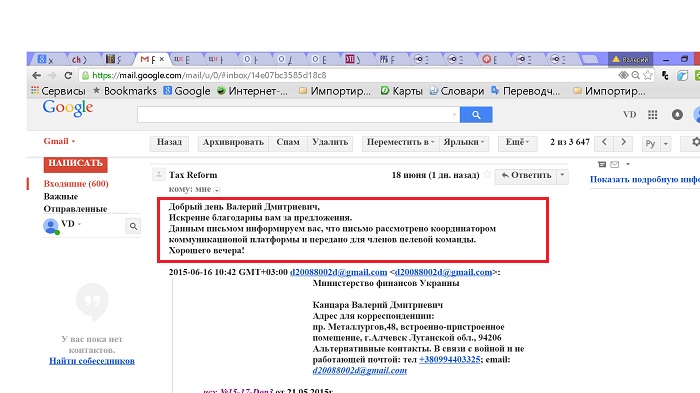The image size is (700, 393).
Task: Open the Отправленные folder
Action: point(75,209)
